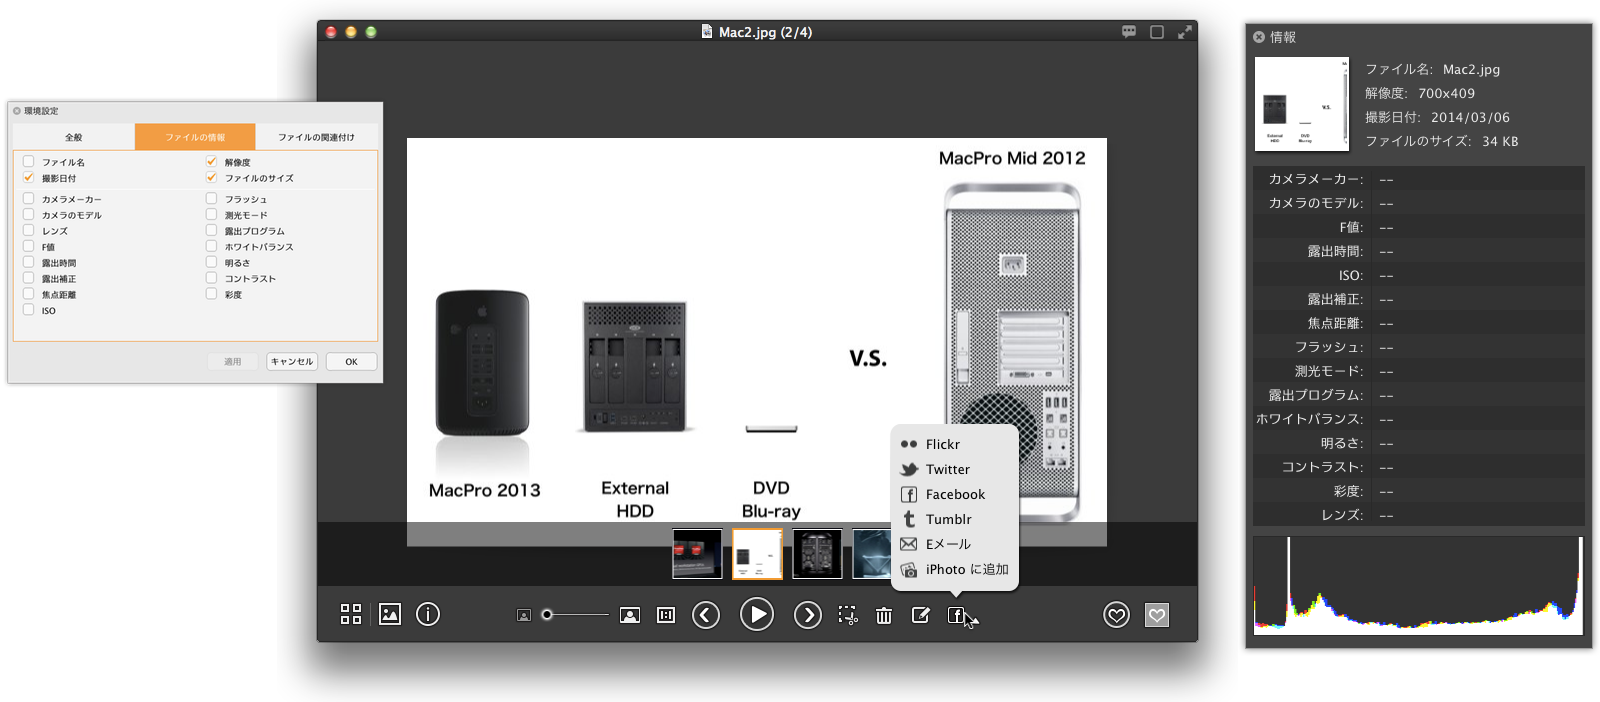
Task: Click the preview thumbnail in the 情報 panel
Action: click(1302, 104)
